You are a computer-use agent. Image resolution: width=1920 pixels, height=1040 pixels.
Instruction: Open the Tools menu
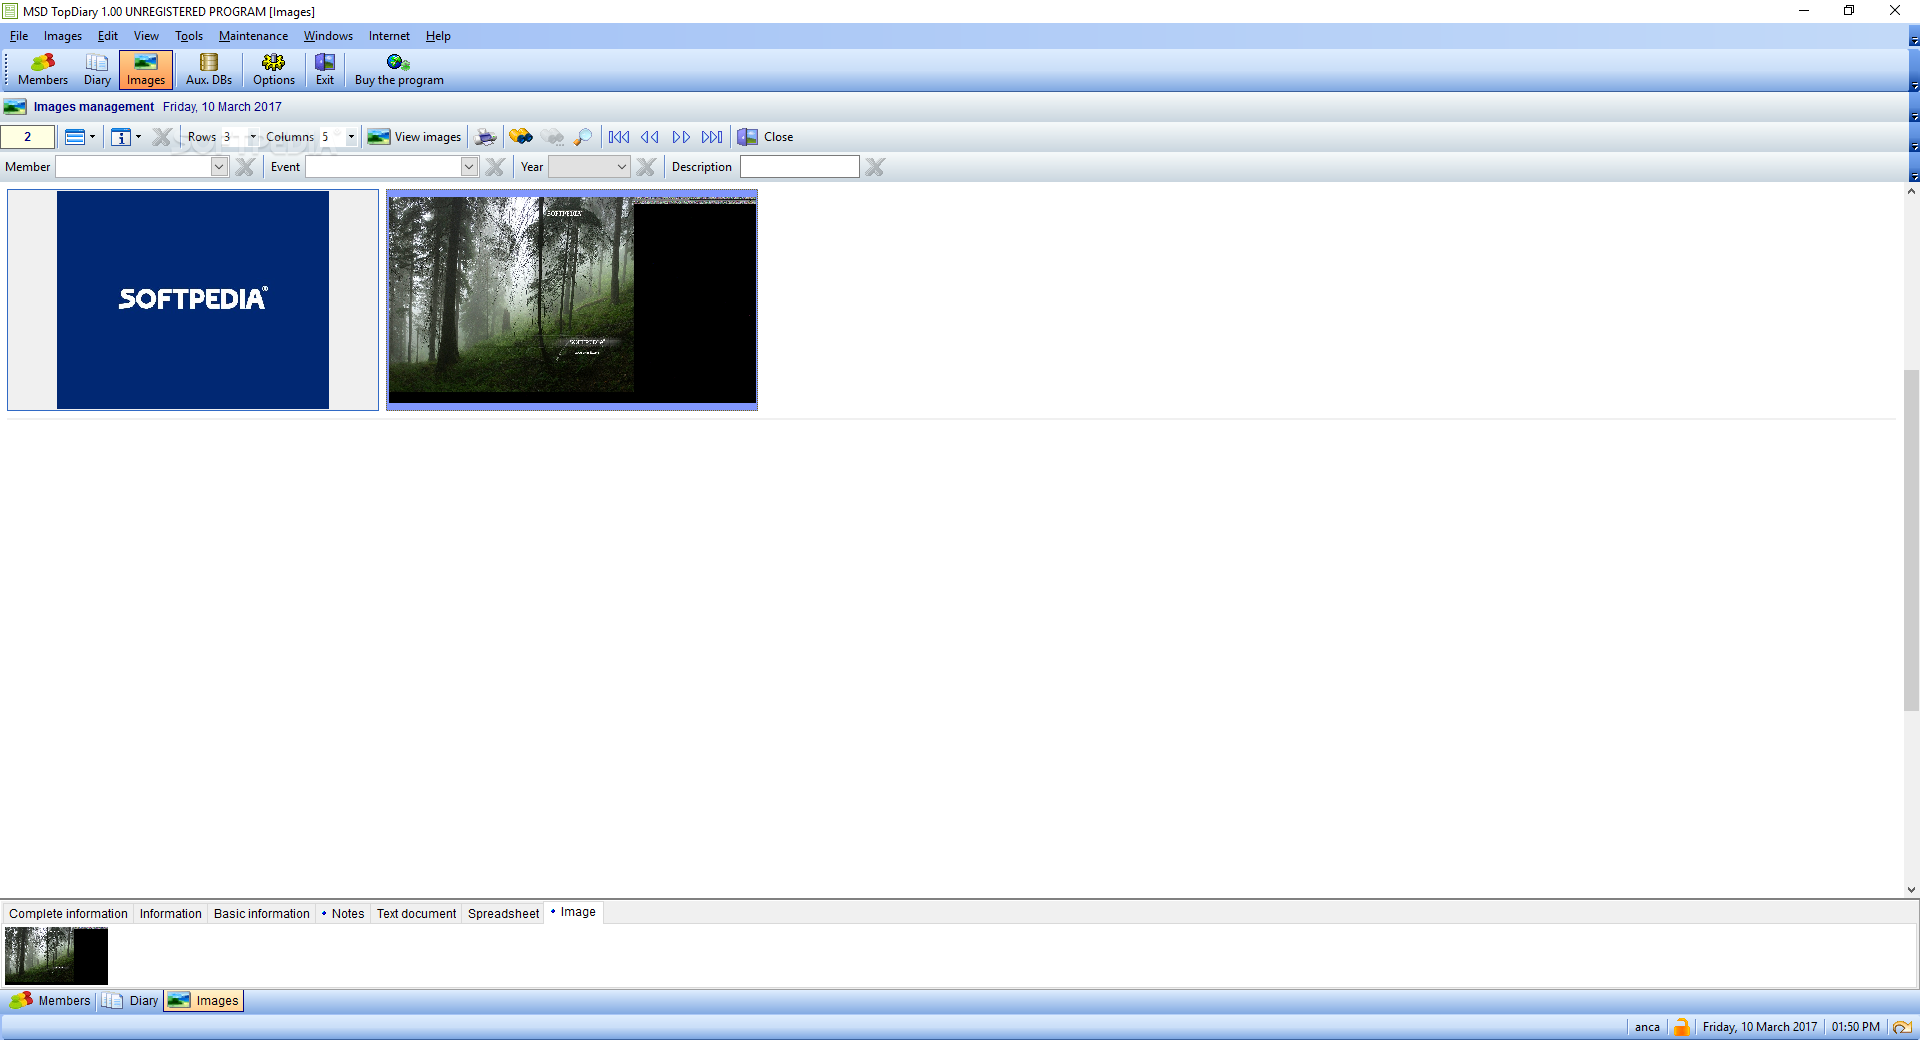pos(189,36)
